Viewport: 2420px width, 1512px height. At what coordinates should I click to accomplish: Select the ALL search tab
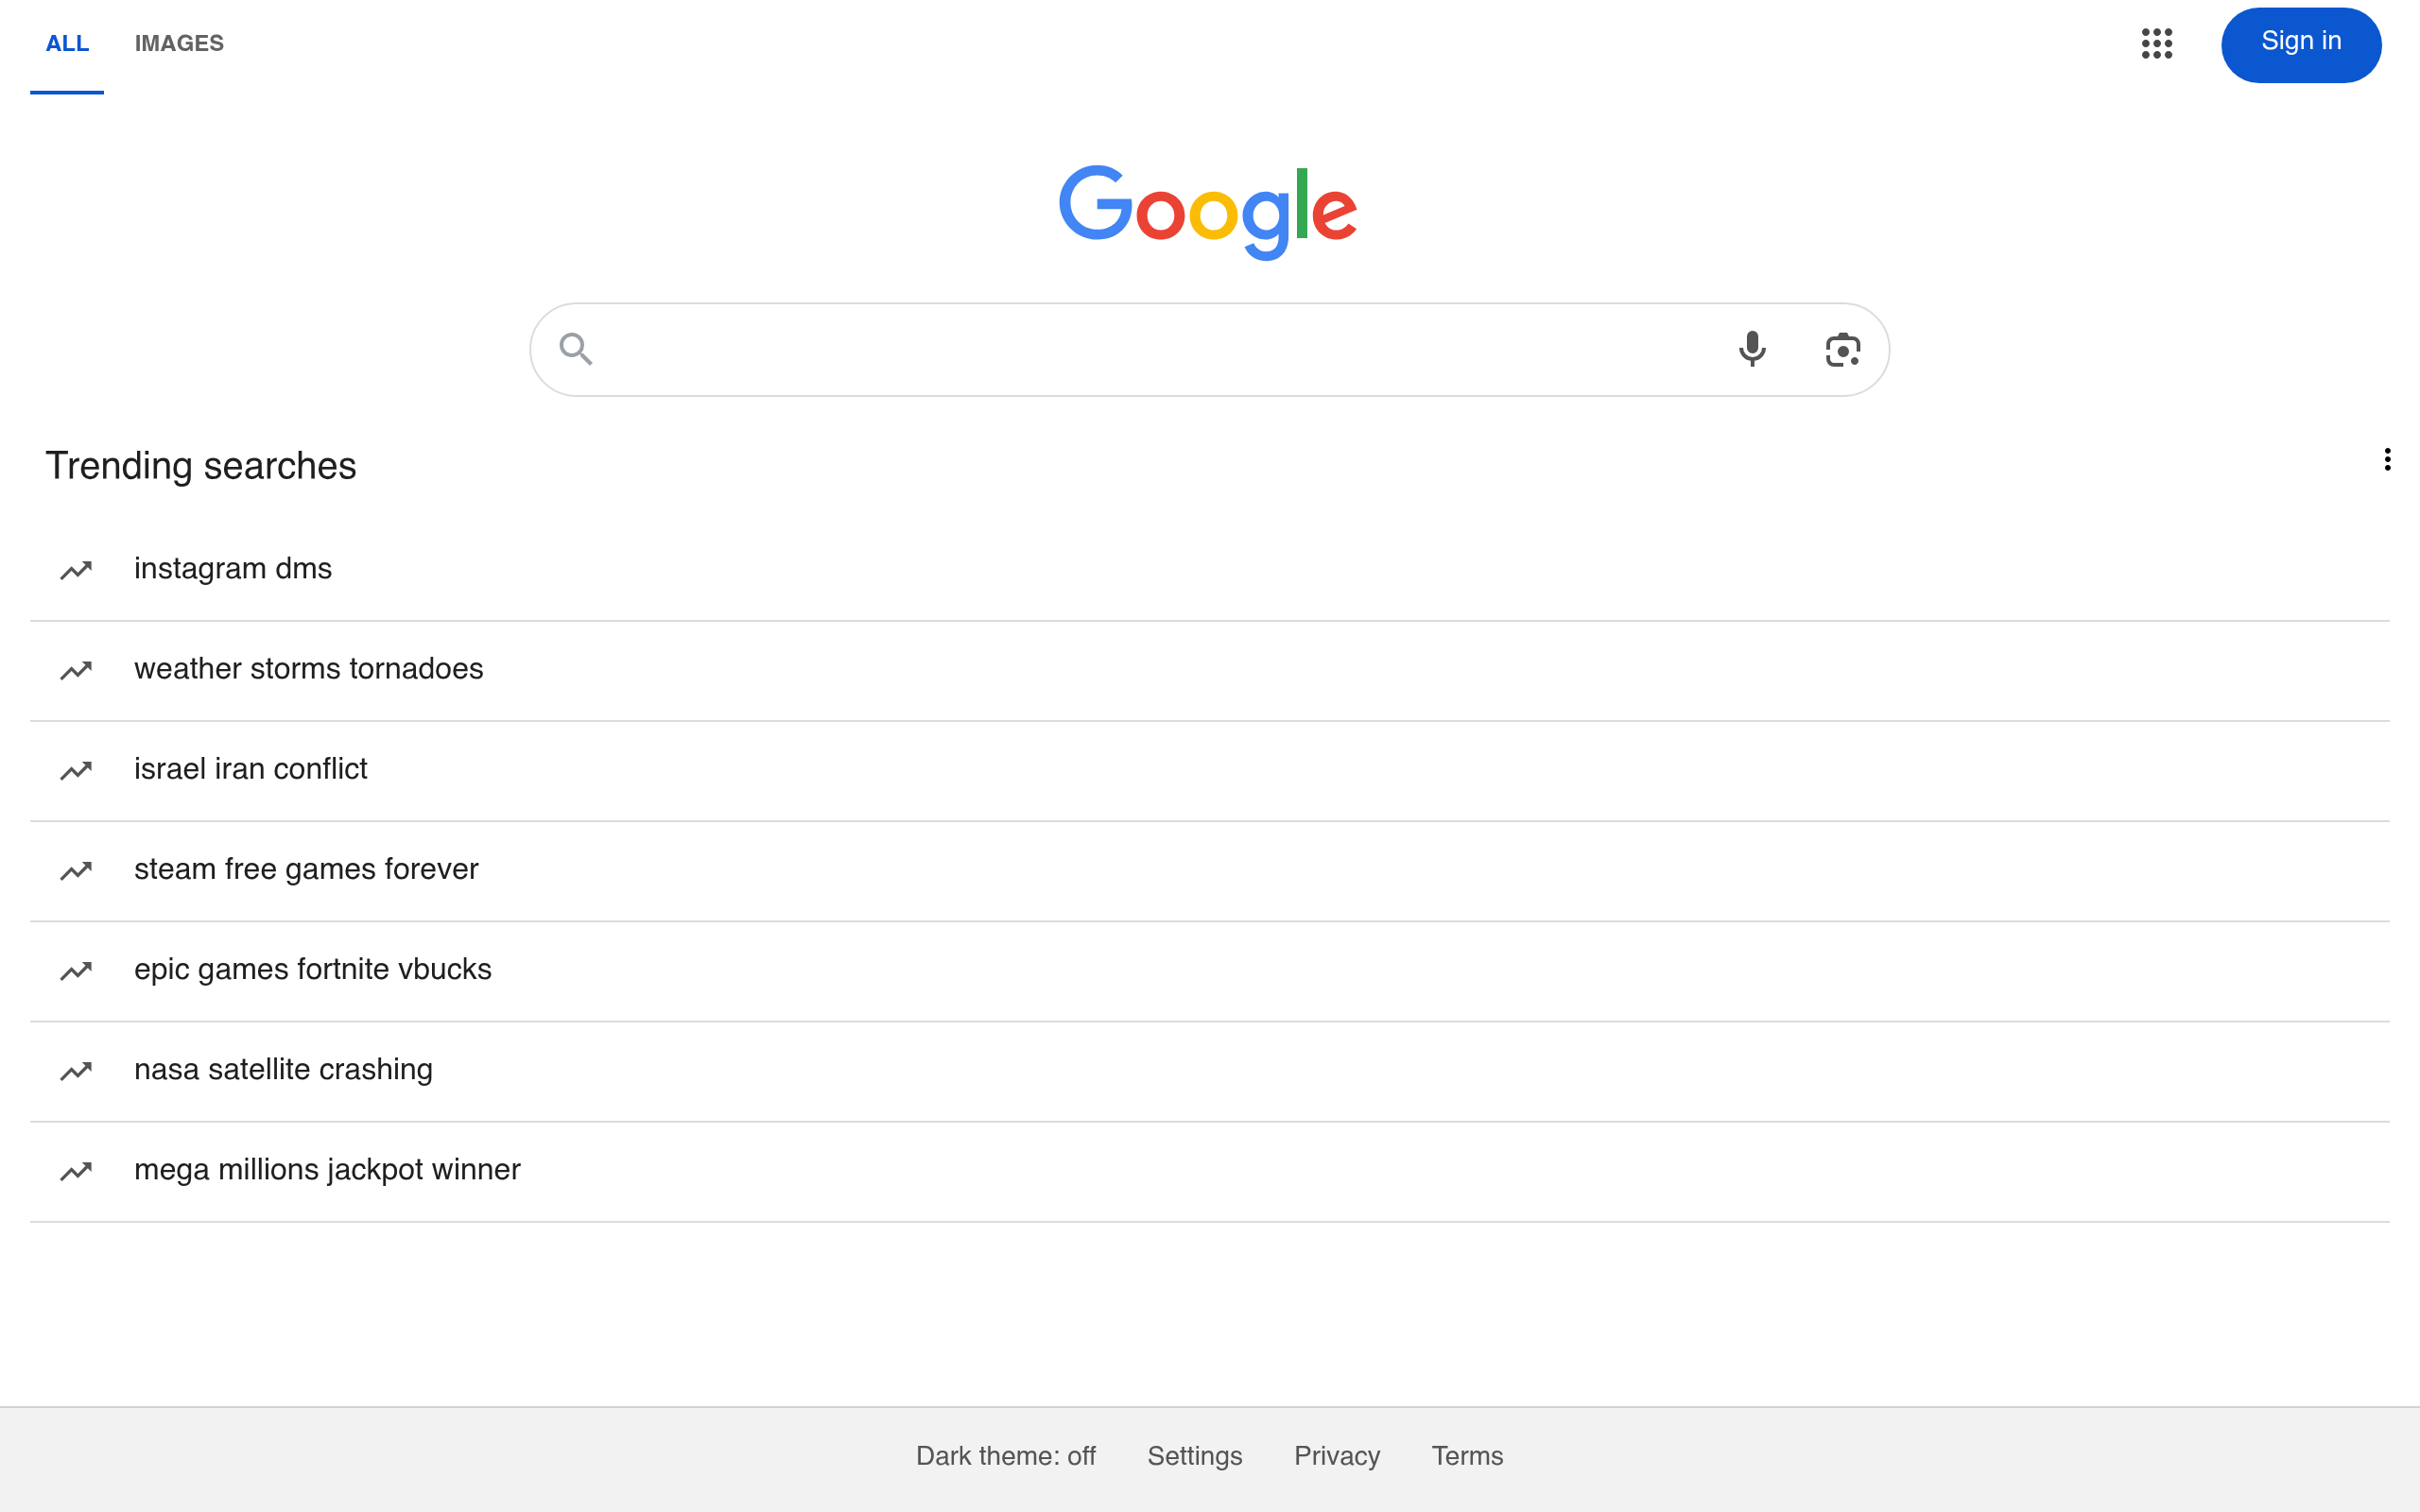click(67, 43)
